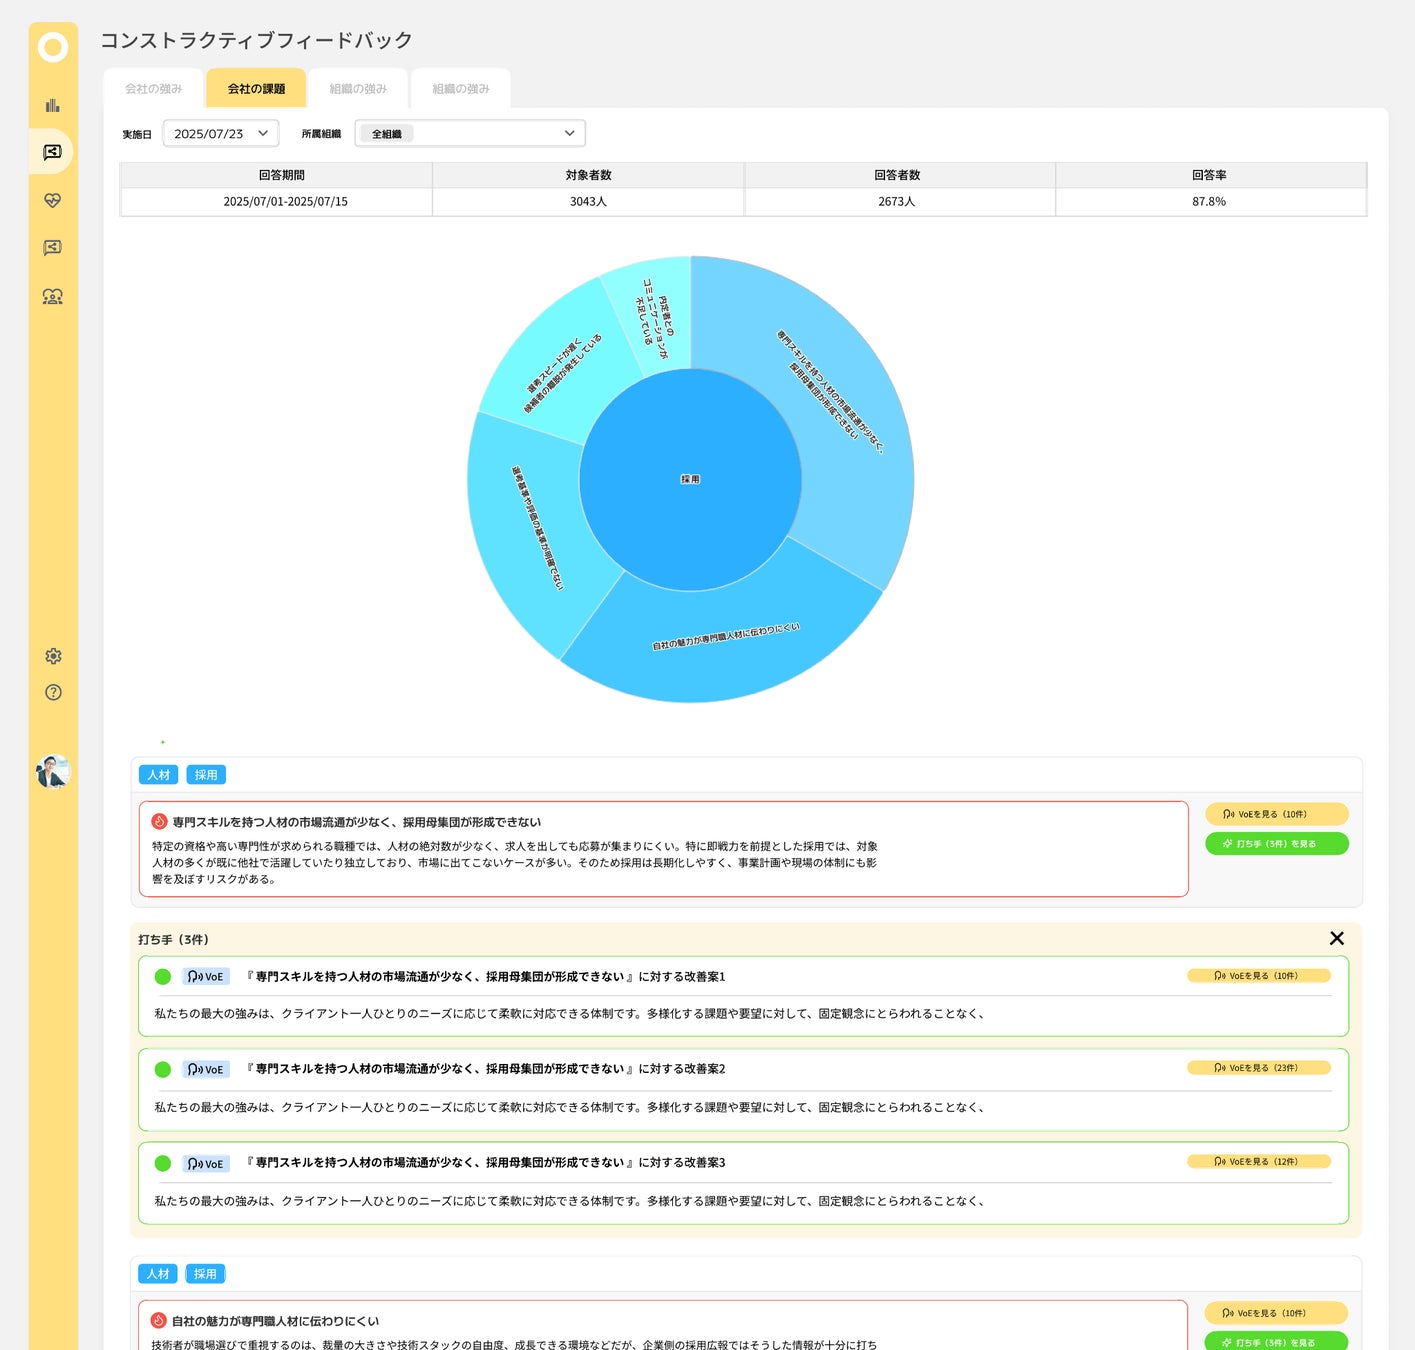Click the green status dot on 改善案1

[163, 977]
